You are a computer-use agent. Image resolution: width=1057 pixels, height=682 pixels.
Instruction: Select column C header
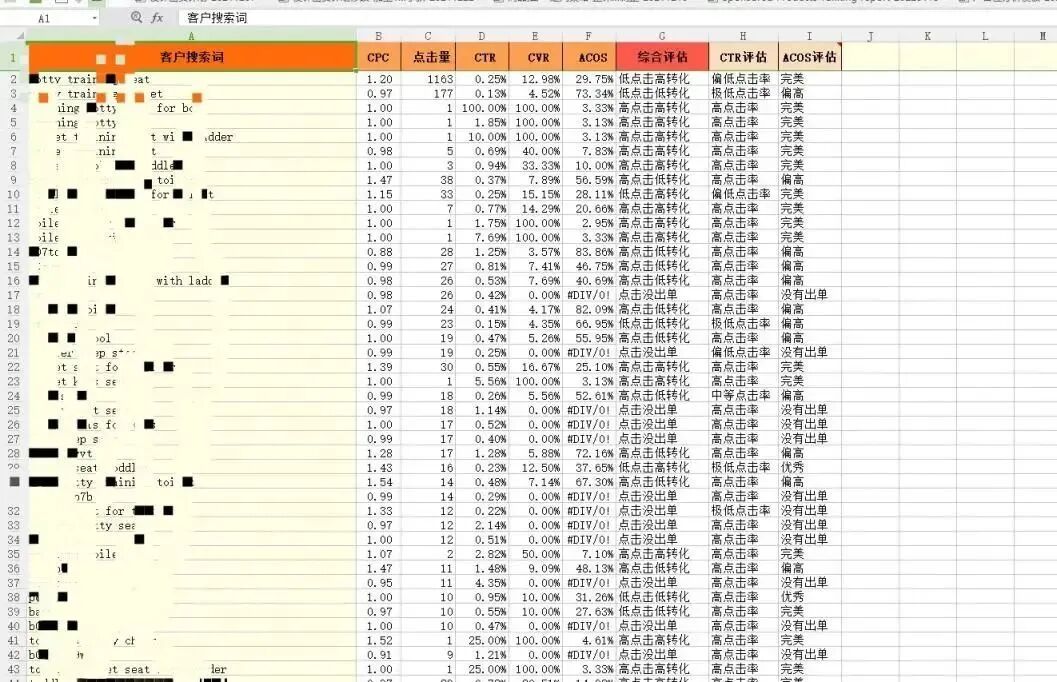[x=428, y=36]
